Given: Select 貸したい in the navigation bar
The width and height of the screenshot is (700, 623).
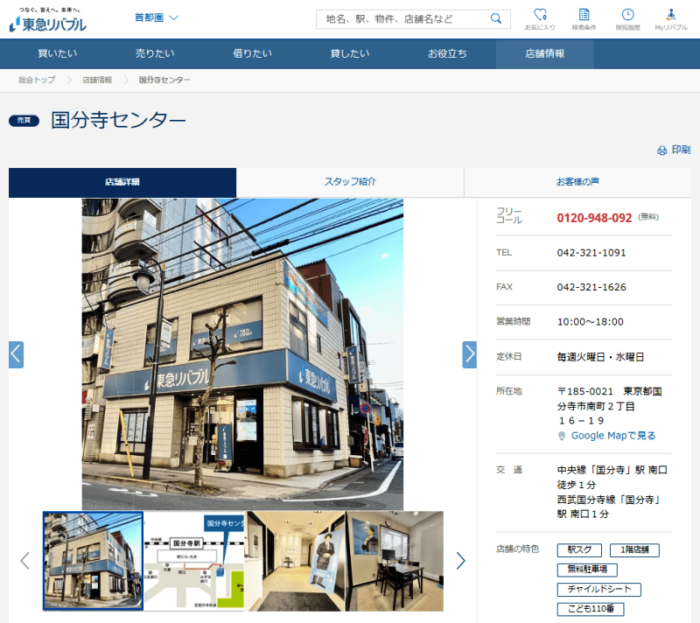Looking at the screenshot, I should coord(350,54).
